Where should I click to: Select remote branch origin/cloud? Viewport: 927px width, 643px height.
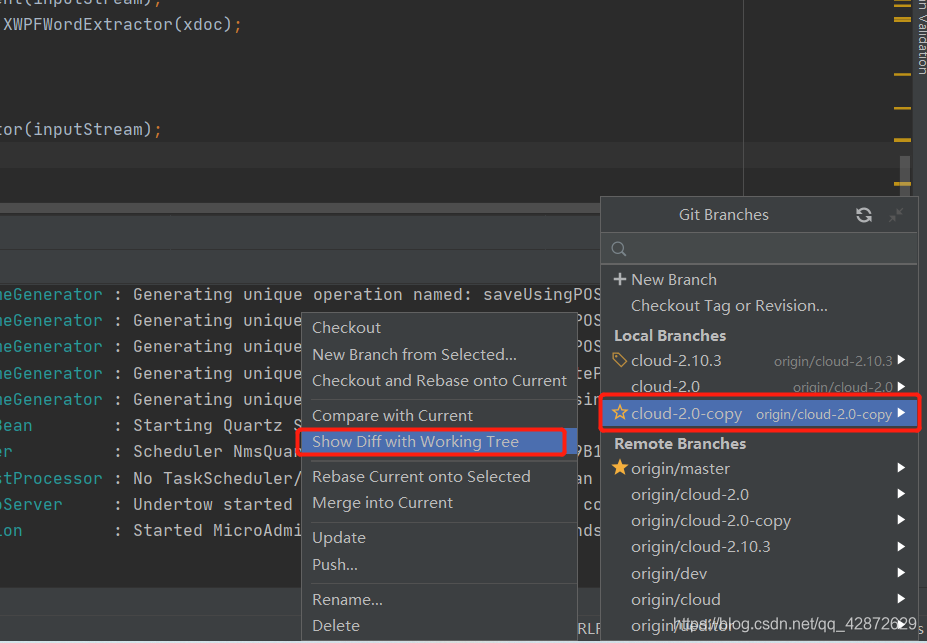click(759, 599)
